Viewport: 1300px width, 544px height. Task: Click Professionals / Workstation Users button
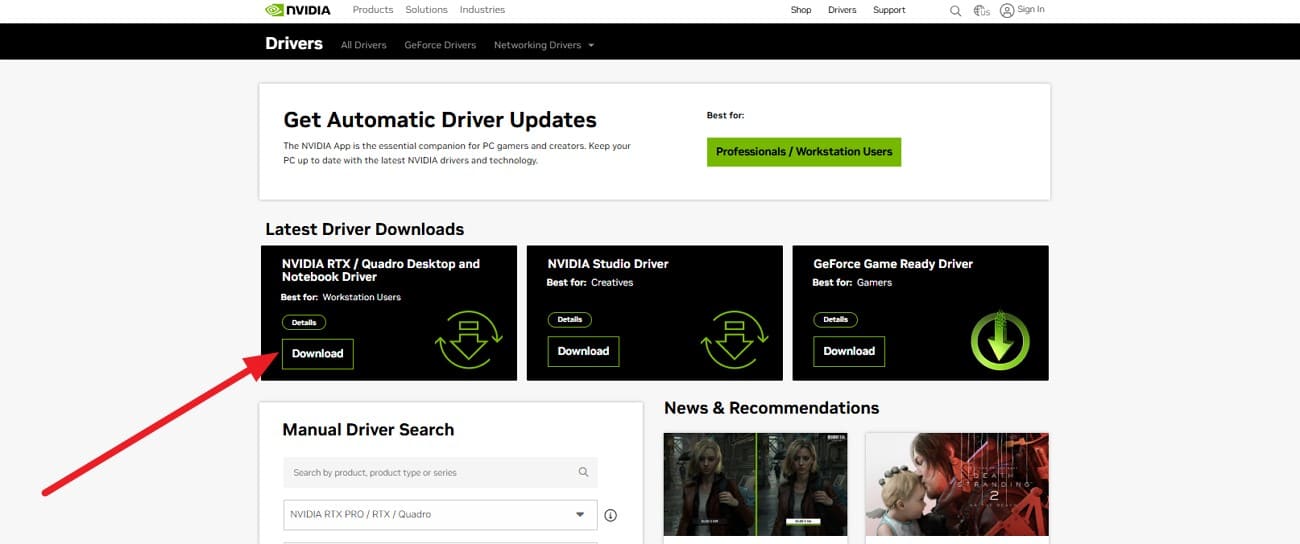tap(804, 152)
